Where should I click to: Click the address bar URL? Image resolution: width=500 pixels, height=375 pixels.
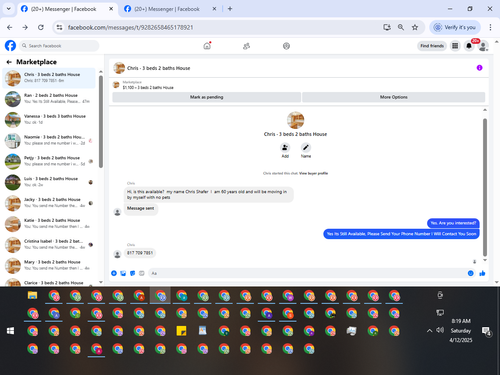[131, 27]
